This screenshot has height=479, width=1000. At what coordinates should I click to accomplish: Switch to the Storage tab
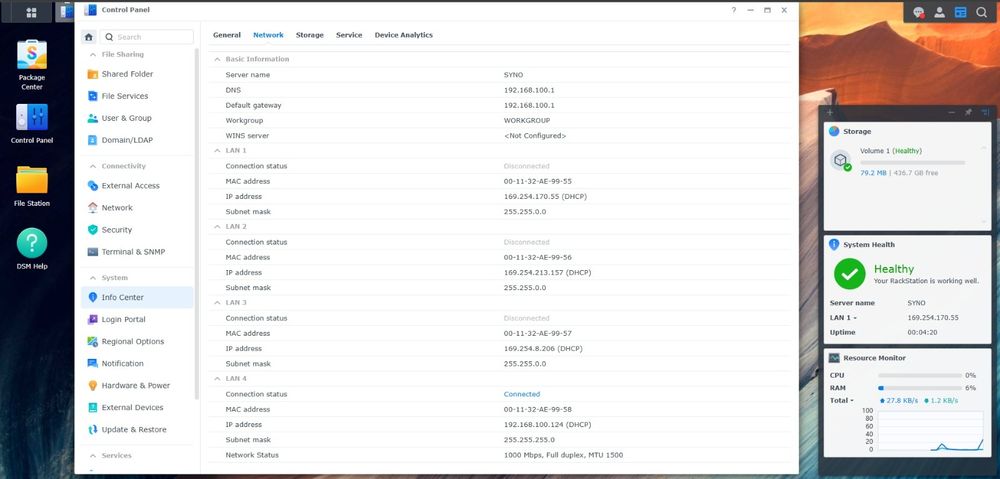pos(309,35)
